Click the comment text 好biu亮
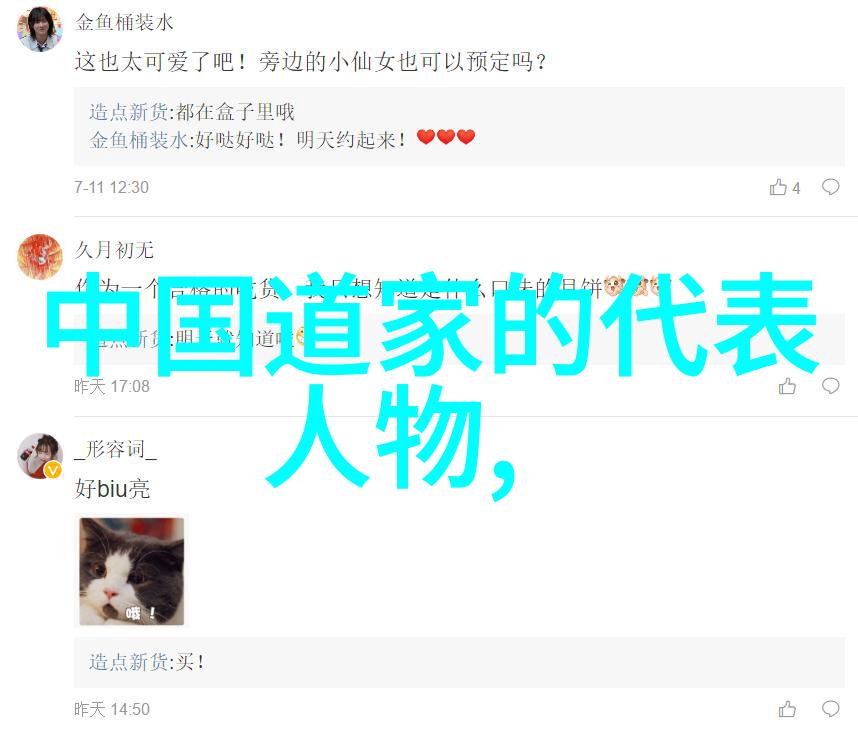This screenshot has width=858, height=734. point(112,489)
